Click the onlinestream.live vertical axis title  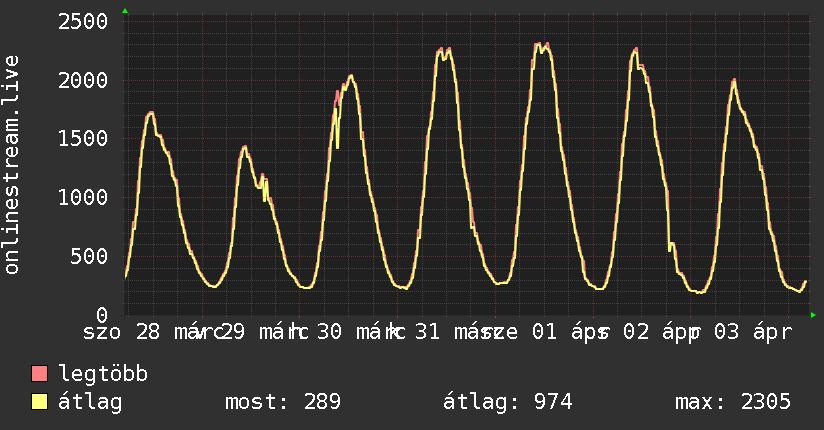12,166
